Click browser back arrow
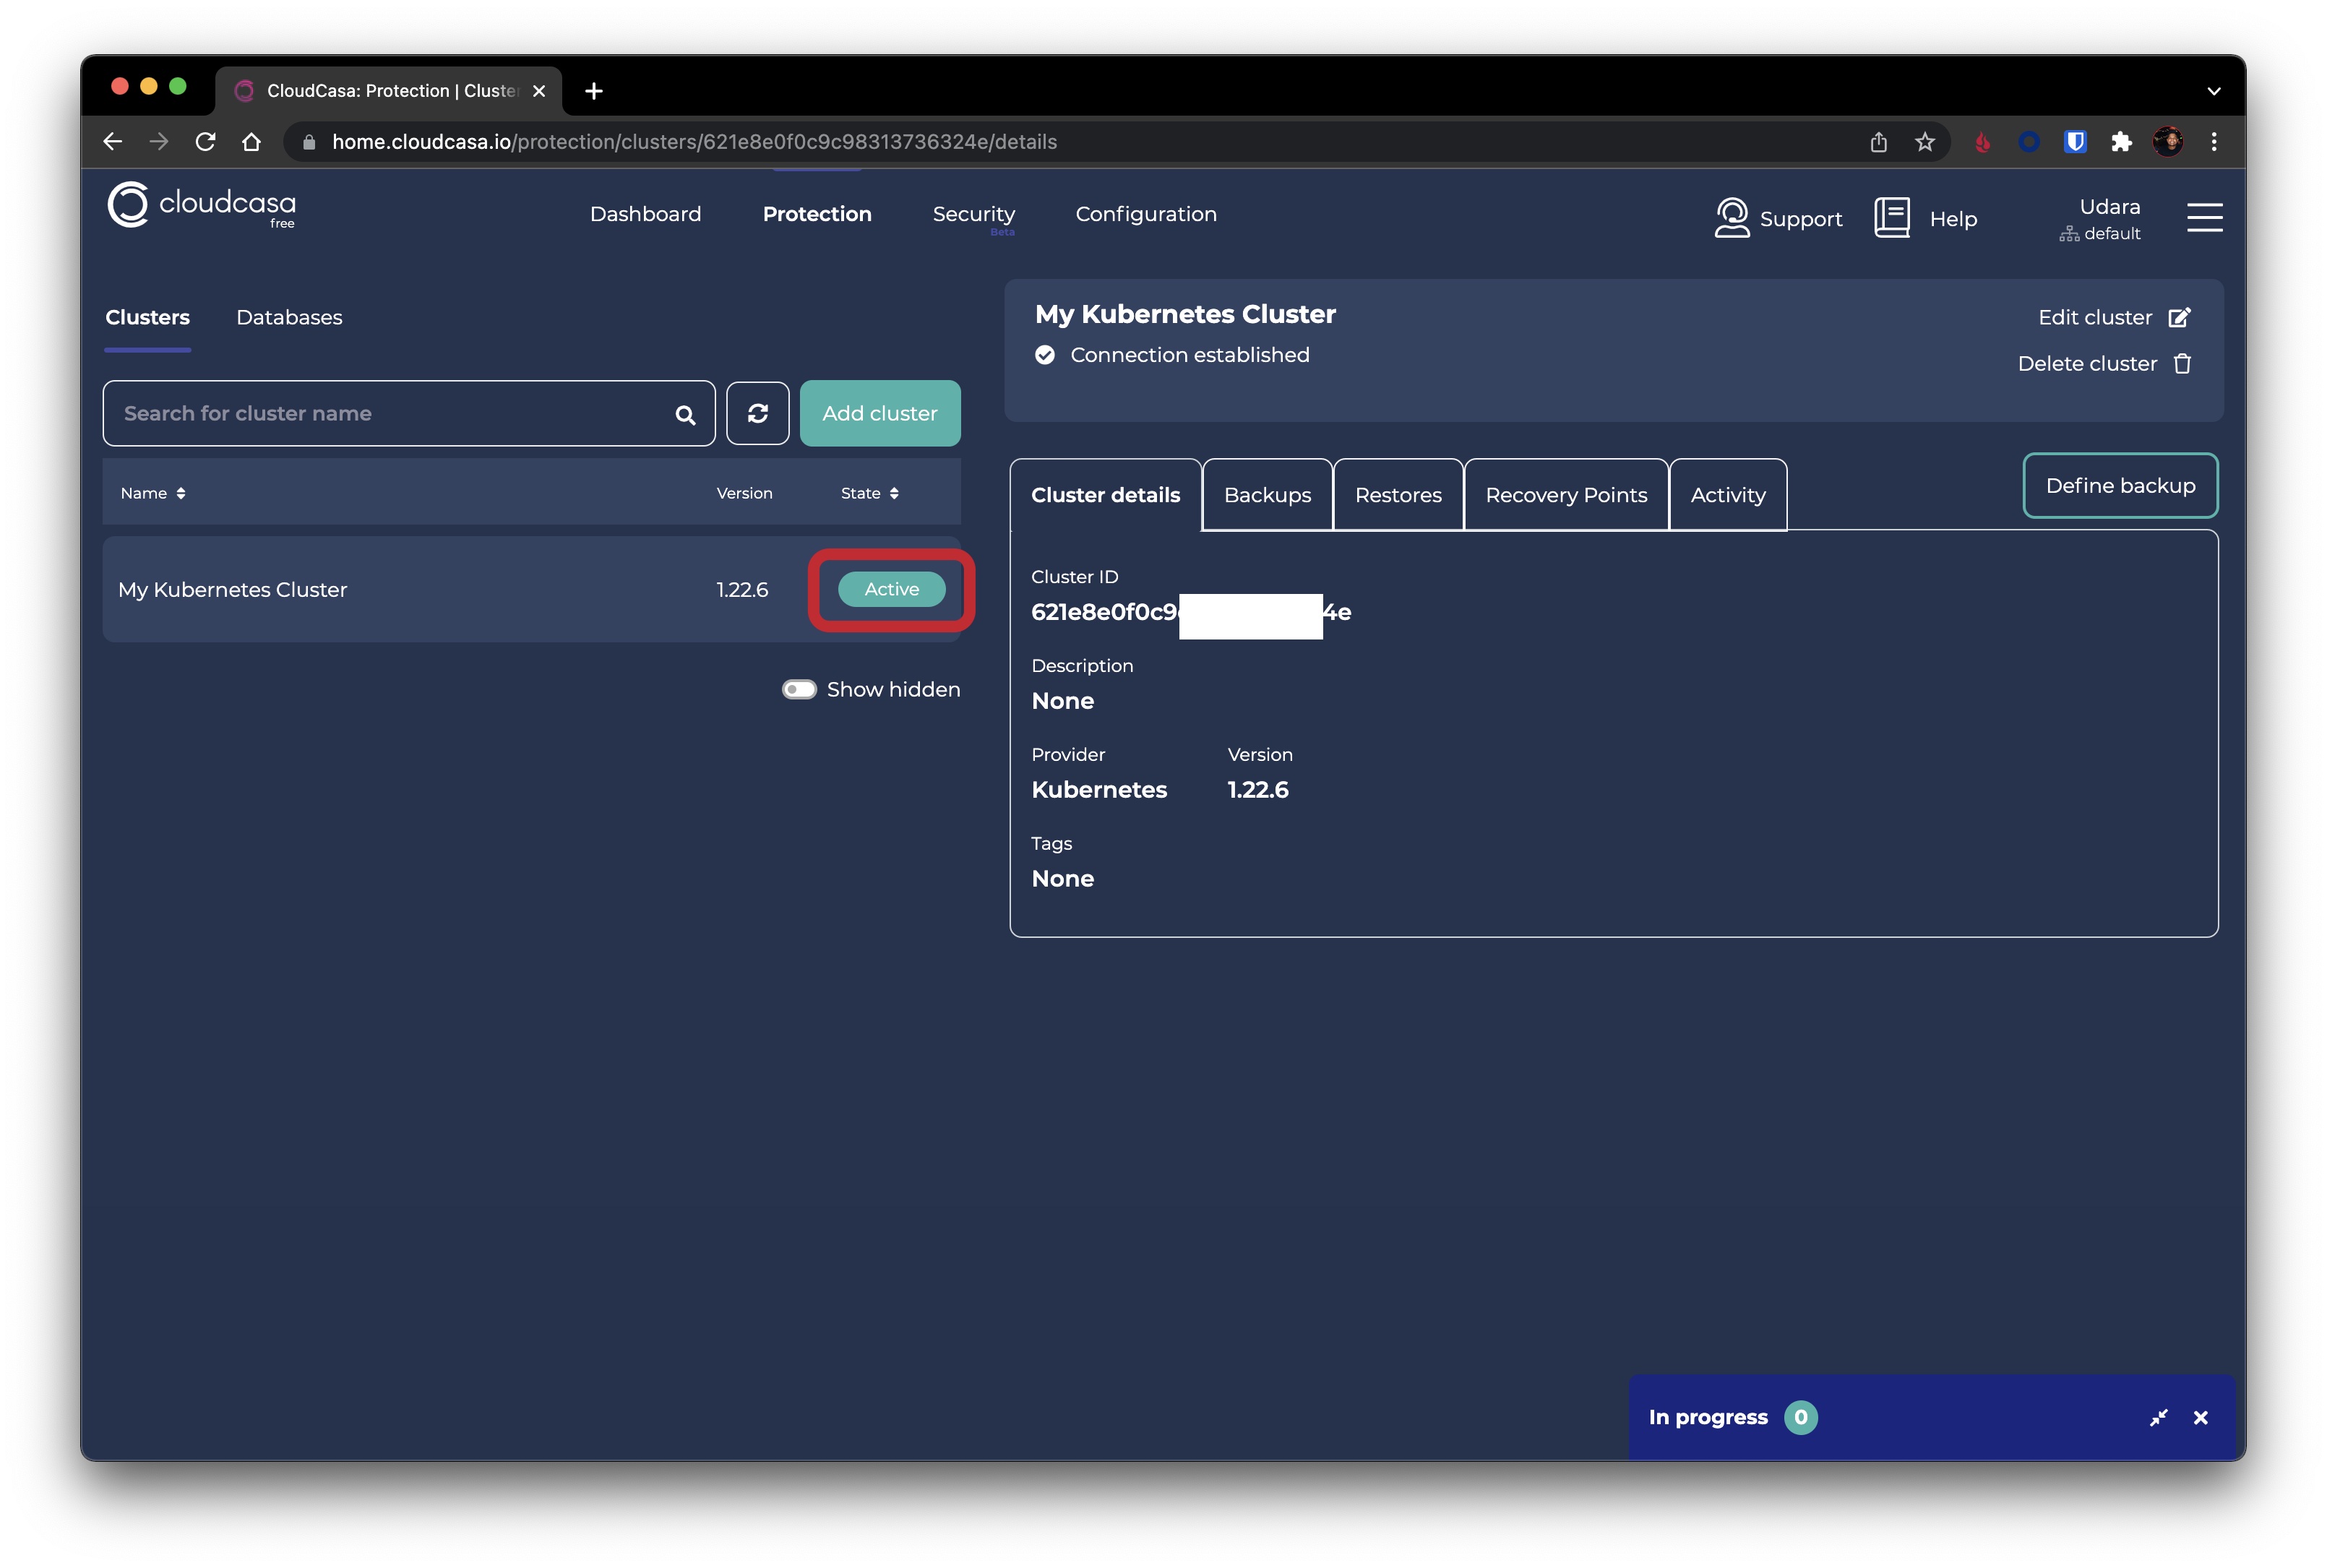Screen dimensions: 2327x1568 113,142
